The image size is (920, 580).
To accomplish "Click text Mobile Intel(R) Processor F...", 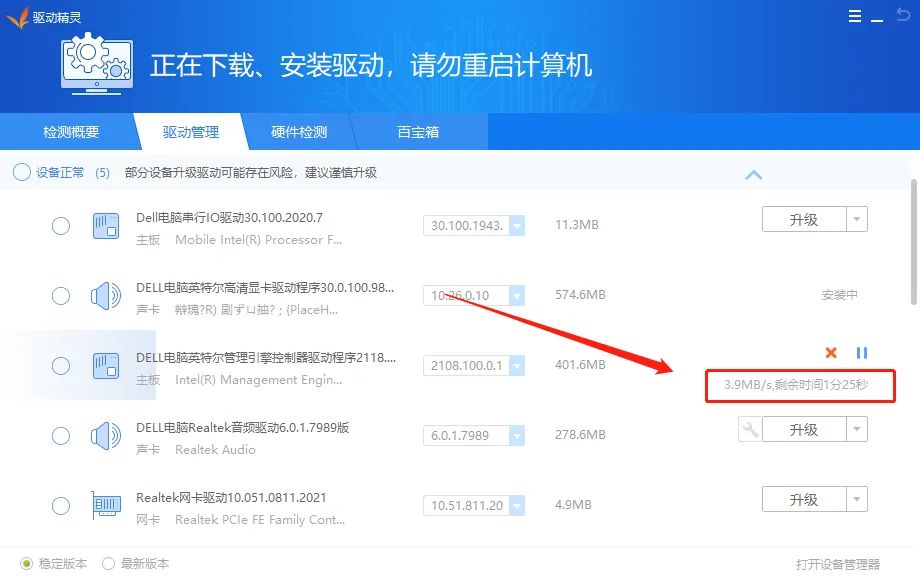I will 258,240.
